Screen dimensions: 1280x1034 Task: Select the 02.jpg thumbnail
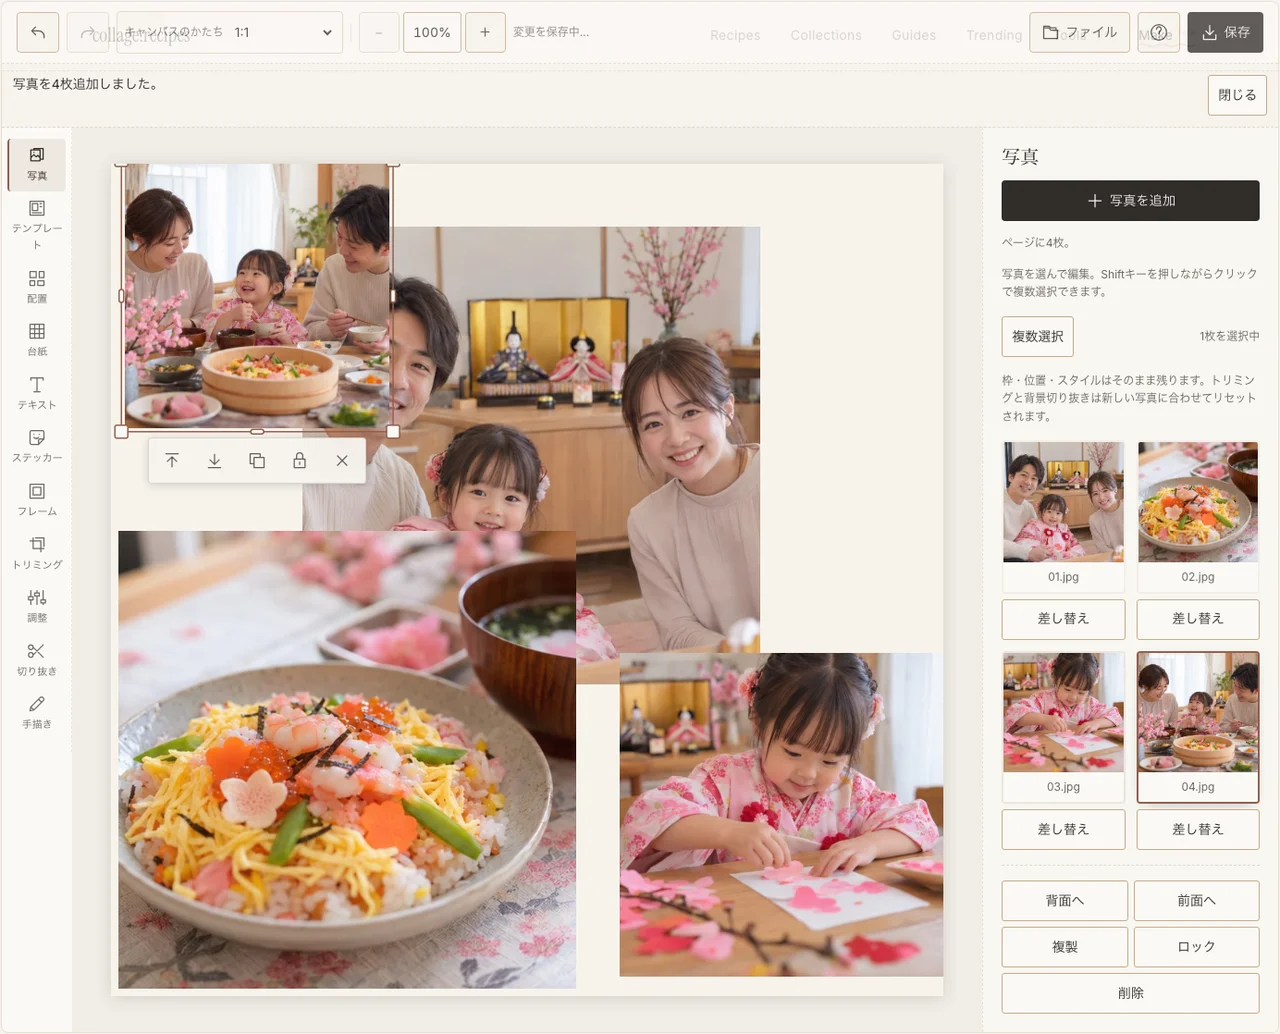pyautogui.click(x=1198, y=516)
